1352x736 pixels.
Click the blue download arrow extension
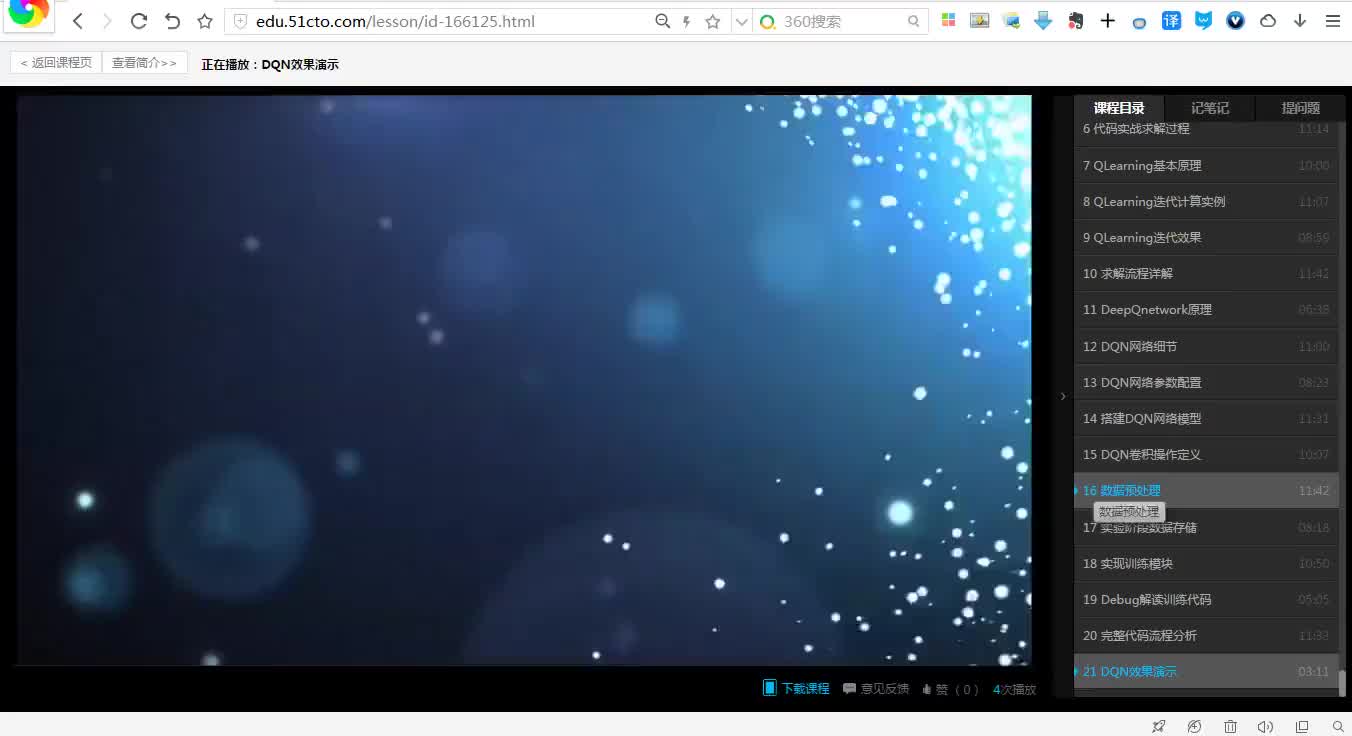1043,20
